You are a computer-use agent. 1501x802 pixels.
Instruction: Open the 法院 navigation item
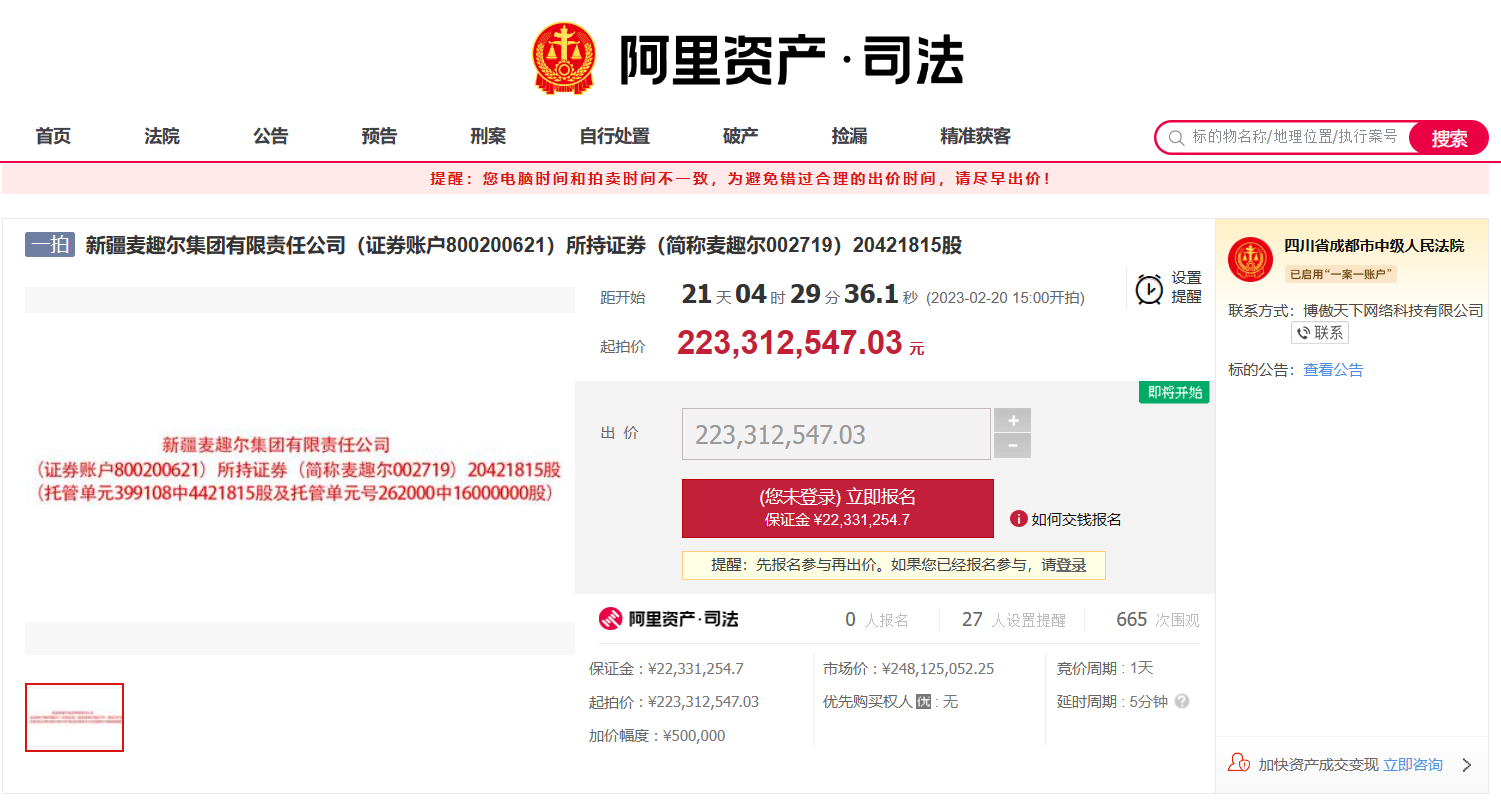point(162,136)
